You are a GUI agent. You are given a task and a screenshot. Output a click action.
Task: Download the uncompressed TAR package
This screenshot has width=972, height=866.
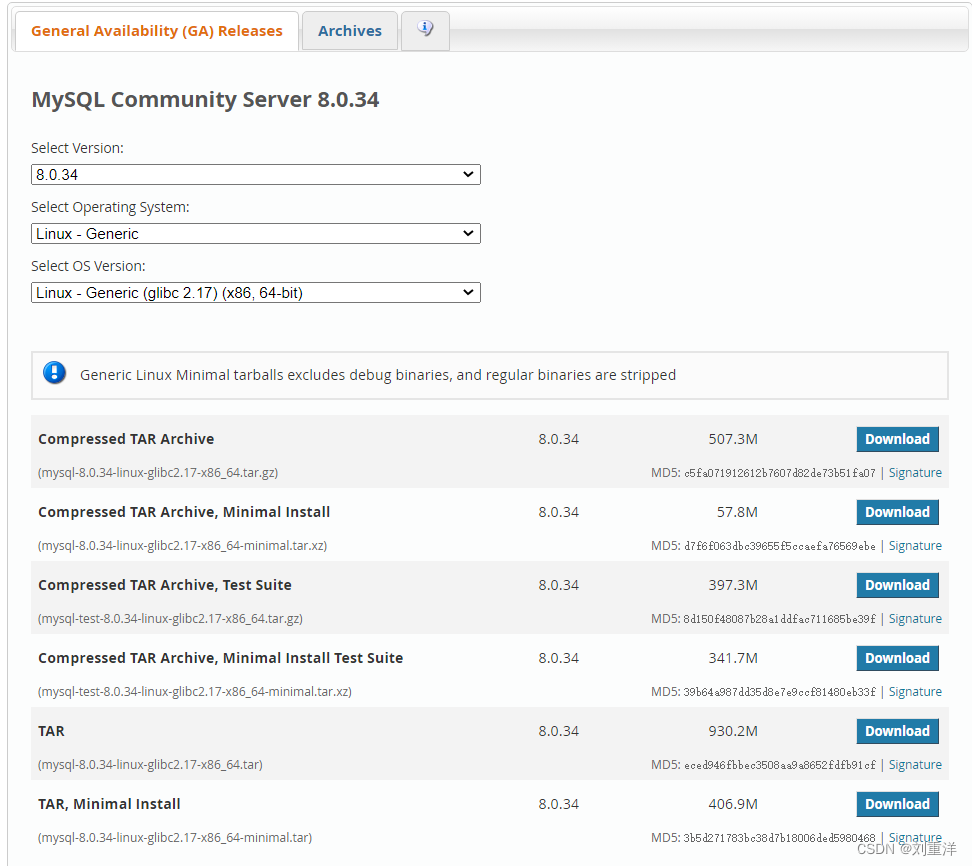click(x=897, y=731)
